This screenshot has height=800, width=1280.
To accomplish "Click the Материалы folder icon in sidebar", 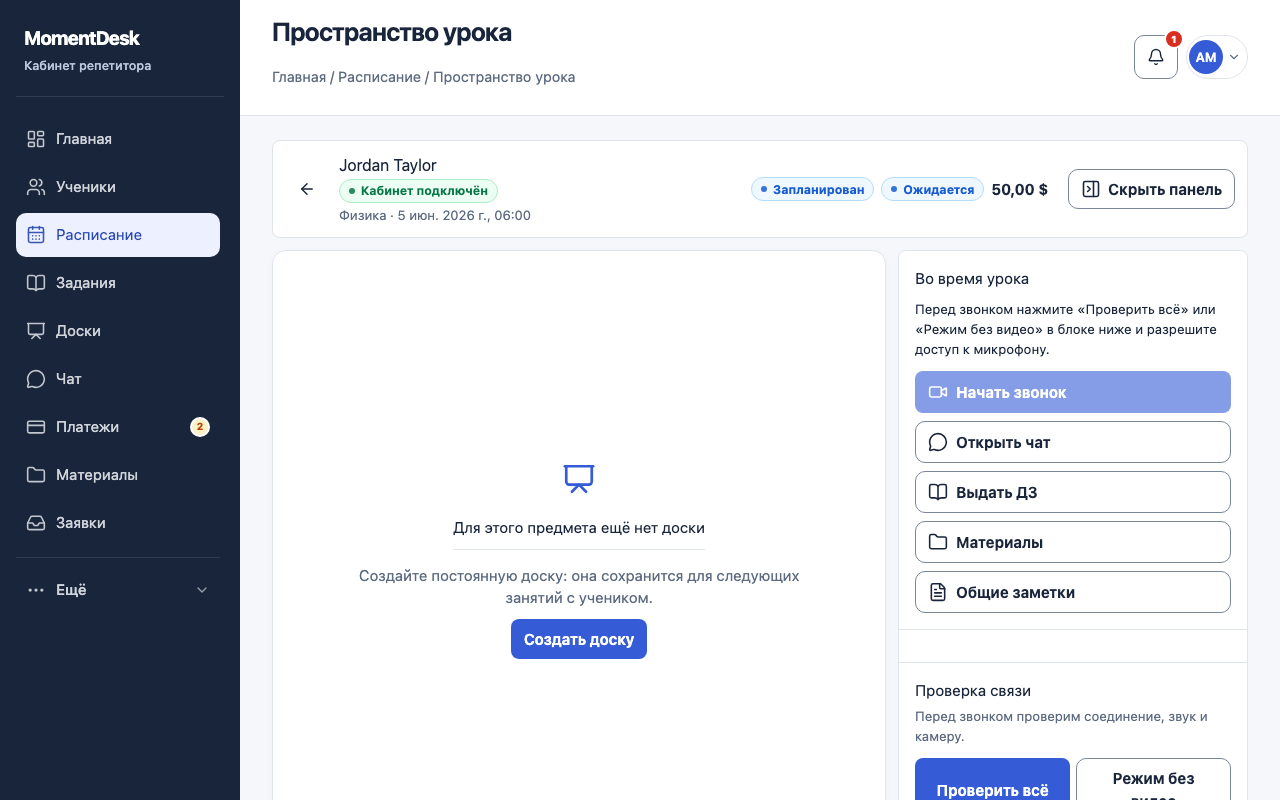I will 36,475.
